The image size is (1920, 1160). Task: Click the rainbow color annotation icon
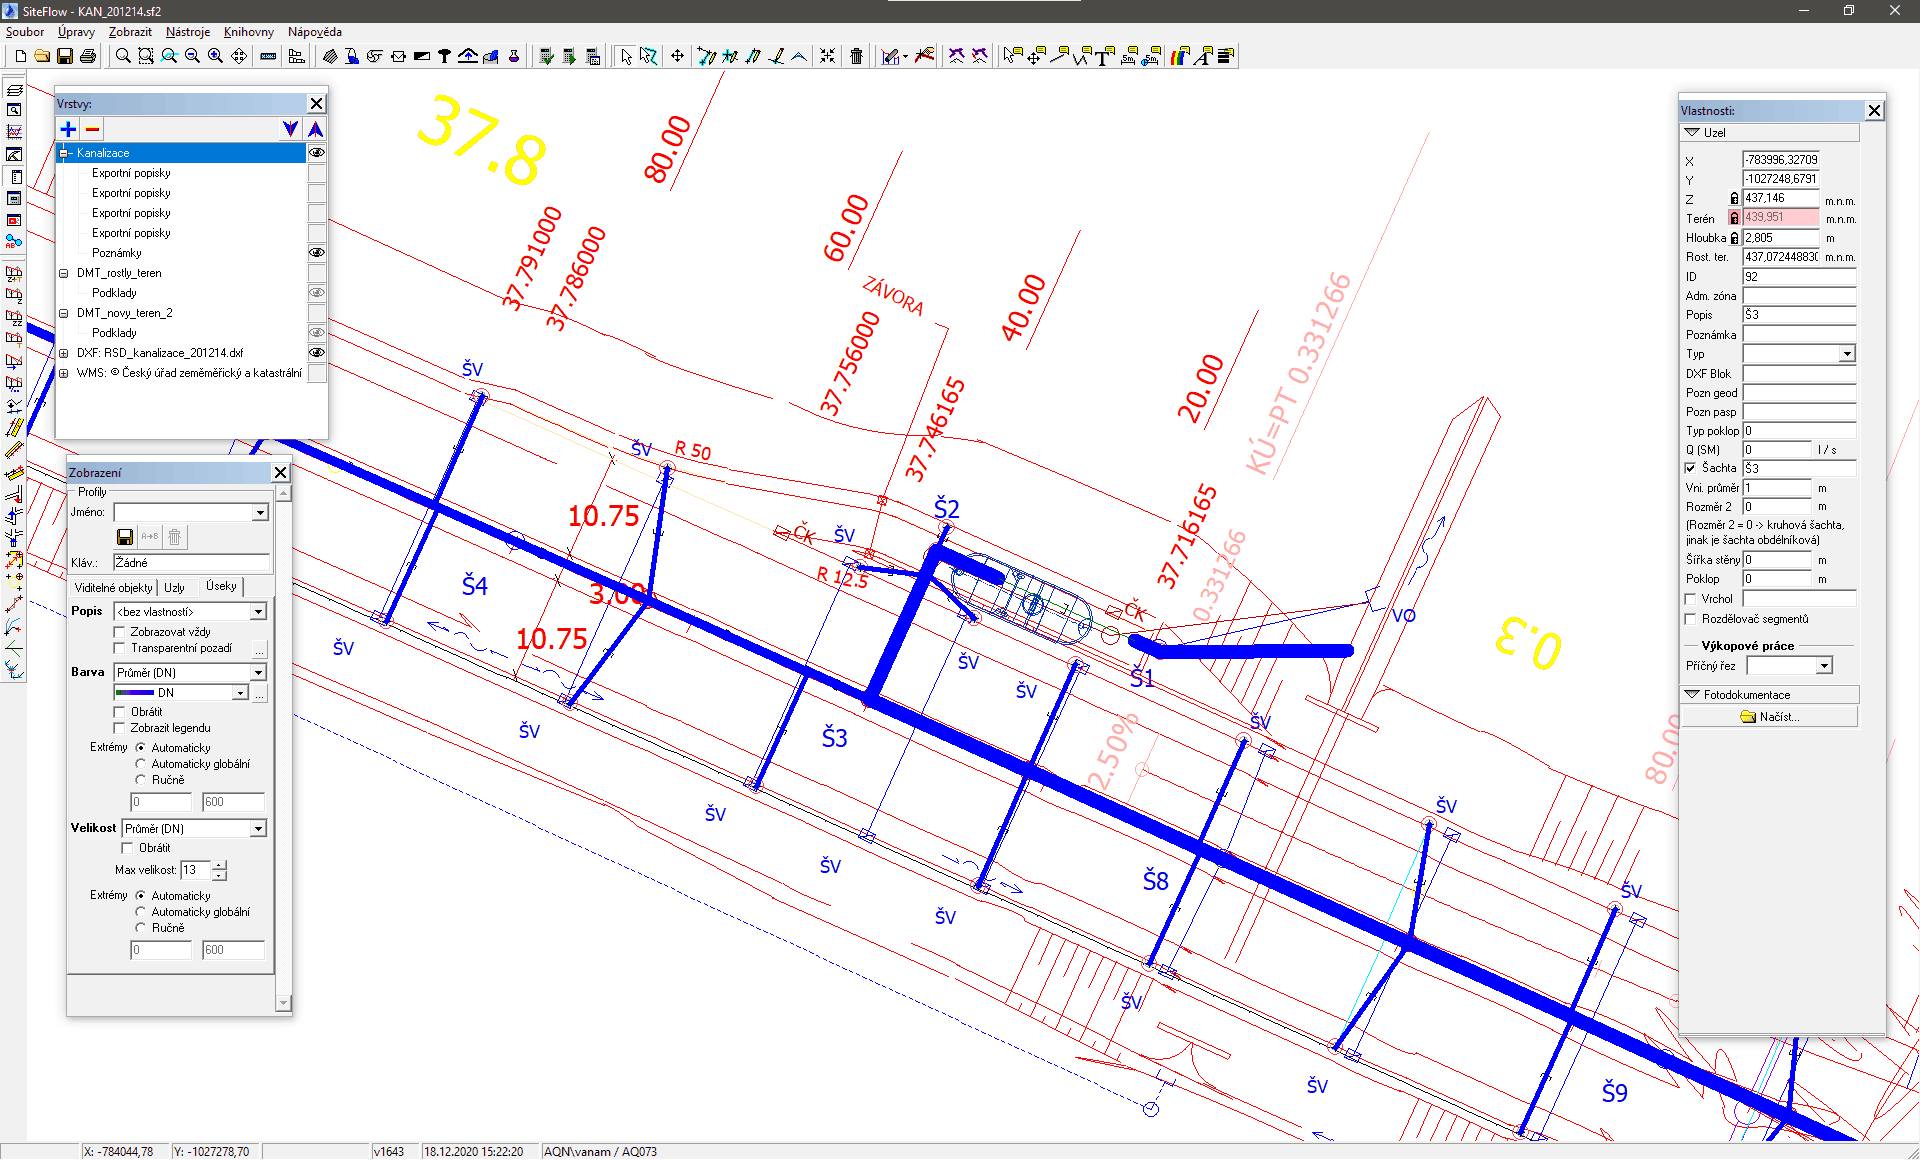1180,56
